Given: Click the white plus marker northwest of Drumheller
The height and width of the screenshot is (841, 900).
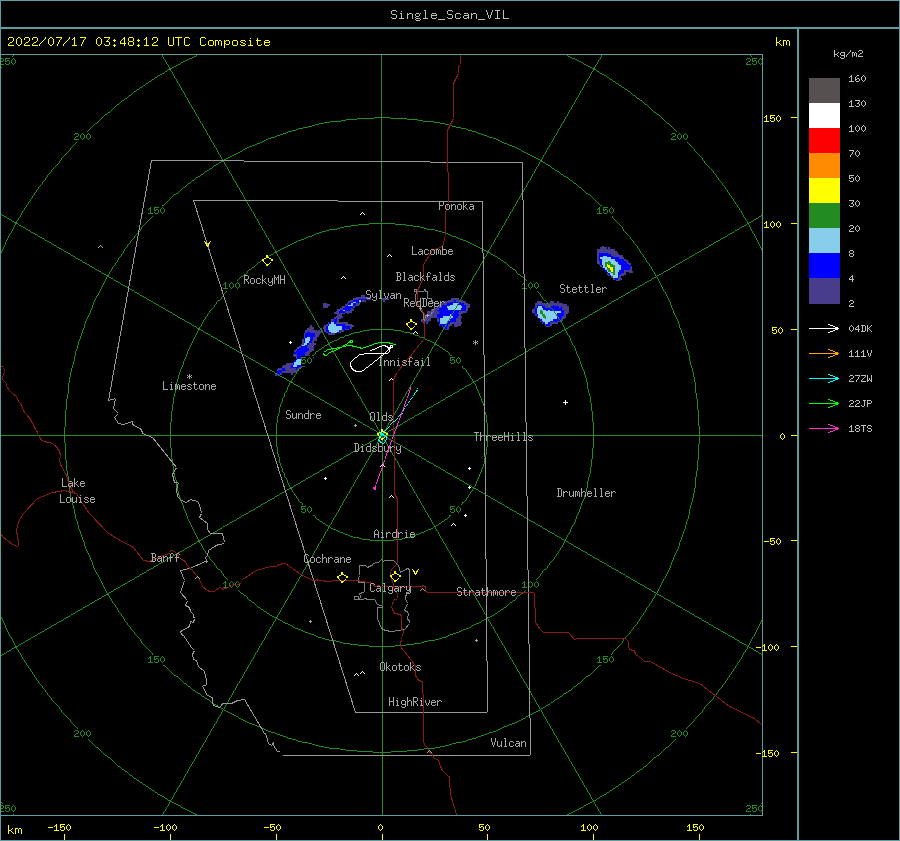Looking at the screenshot, I should point(565,402).
